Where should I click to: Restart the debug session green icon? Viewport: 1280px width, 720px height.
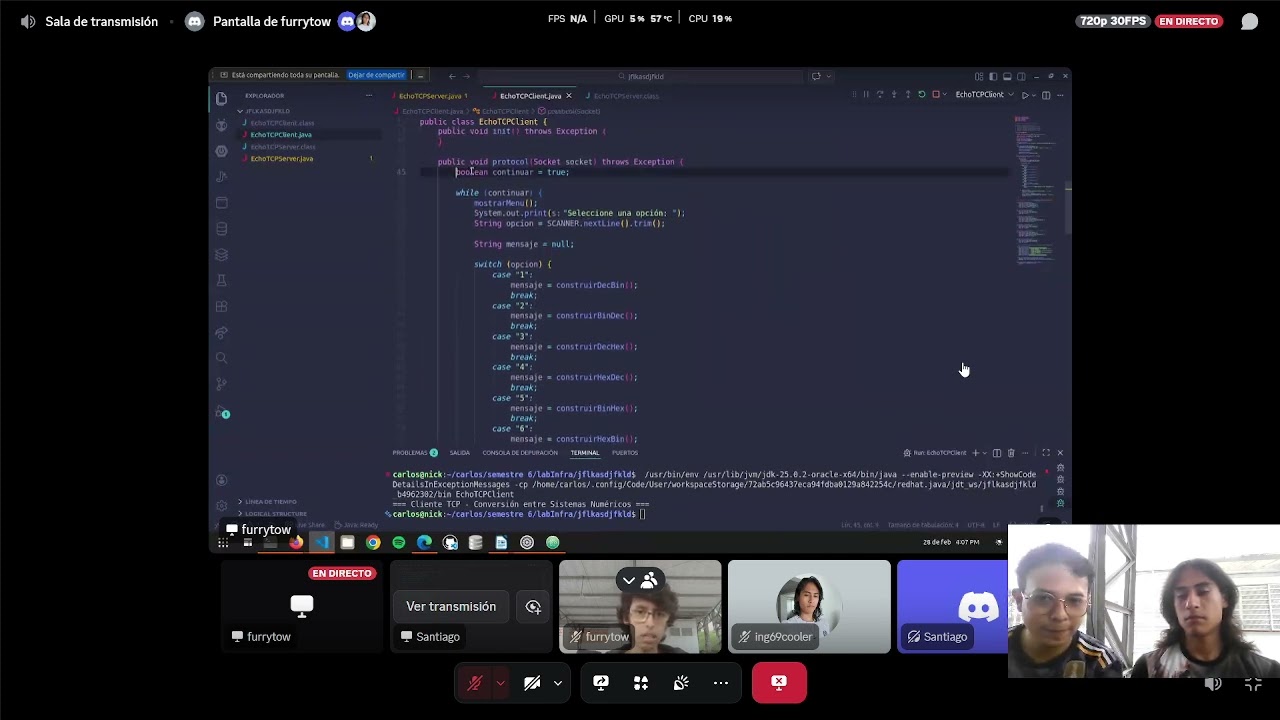922,94
